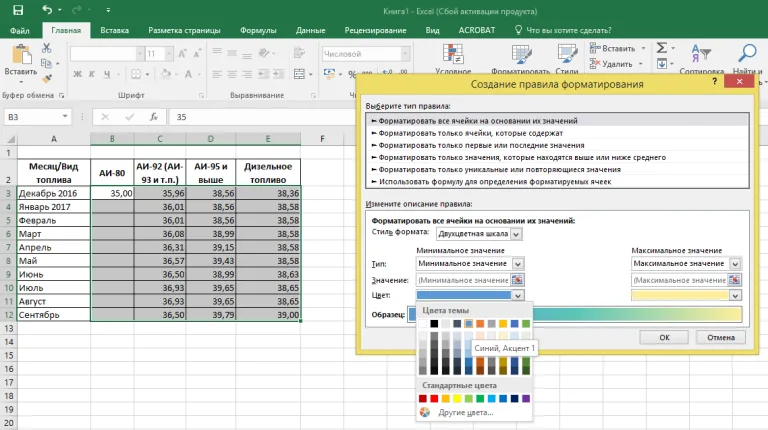
Task: Switch to the Разметка страницы tab
Action: coord(184,30)
